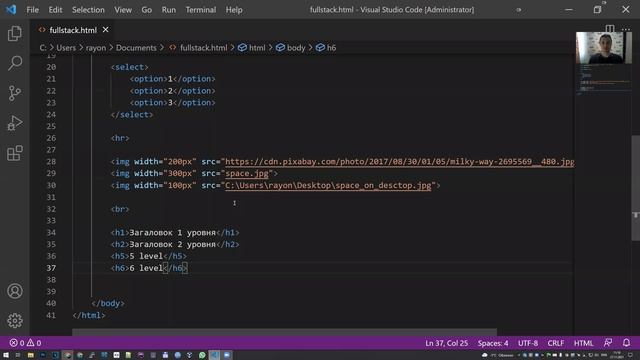
Task: Open the space_on_desctop.jpg path link
Action: (328, 185)
